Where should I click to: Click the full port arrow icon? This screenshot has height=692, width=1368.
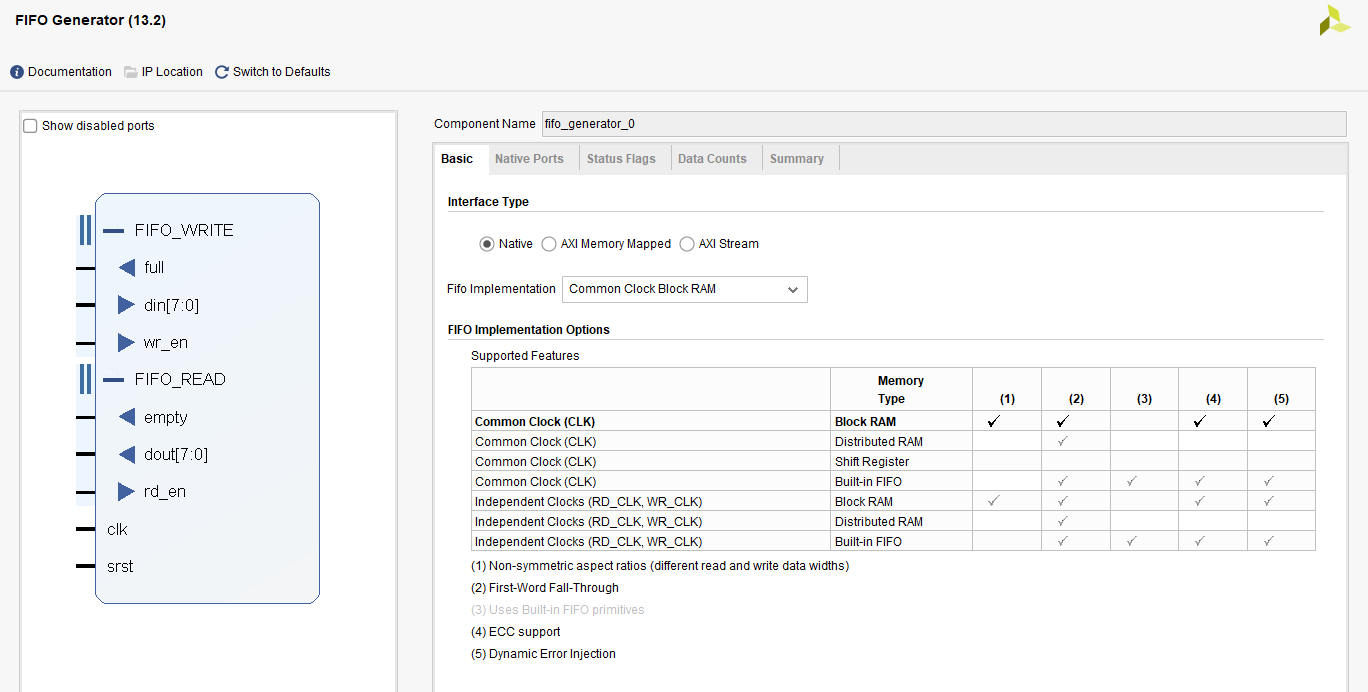126,267
